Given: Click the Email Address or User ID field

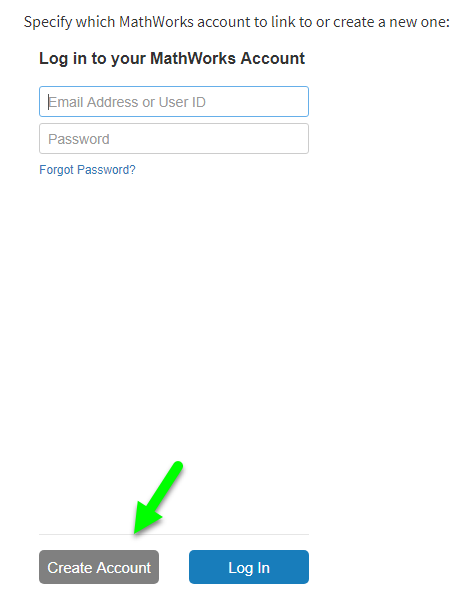Looking at the screenshot, I should (x=174, y=102).
